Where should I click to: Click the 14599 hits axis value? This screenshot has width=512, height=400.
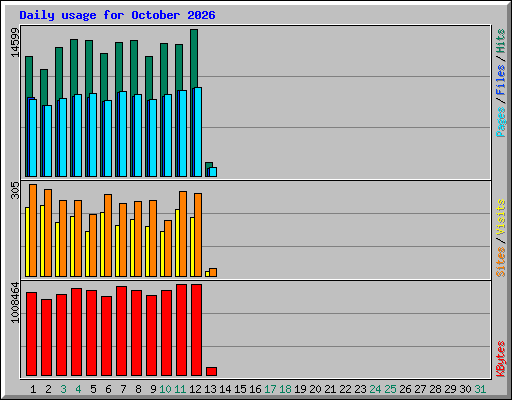click(x=15, y=42)
